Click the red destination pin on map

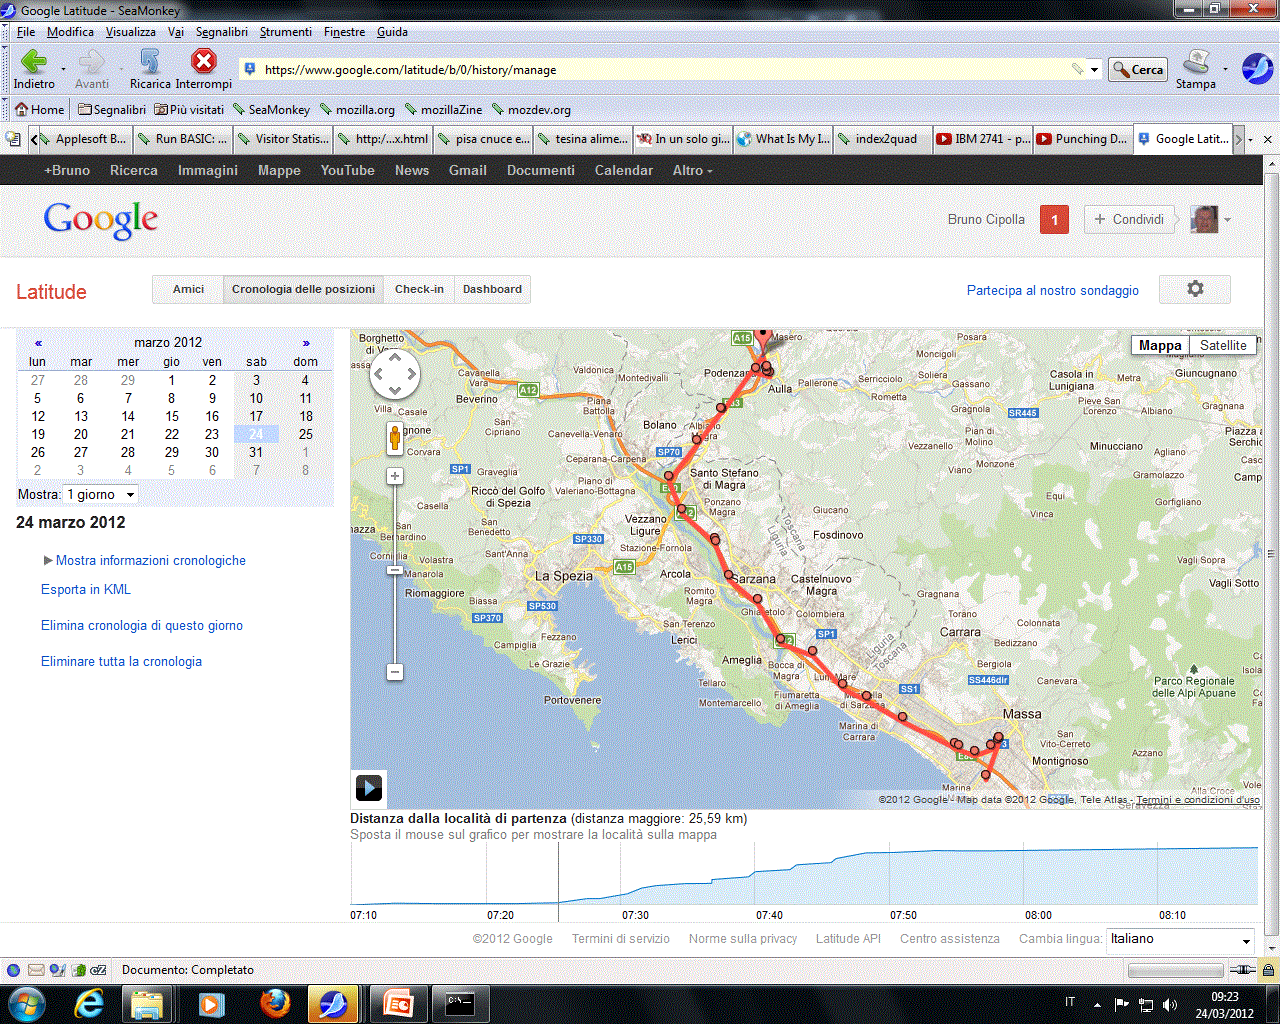tap(764, 338)
